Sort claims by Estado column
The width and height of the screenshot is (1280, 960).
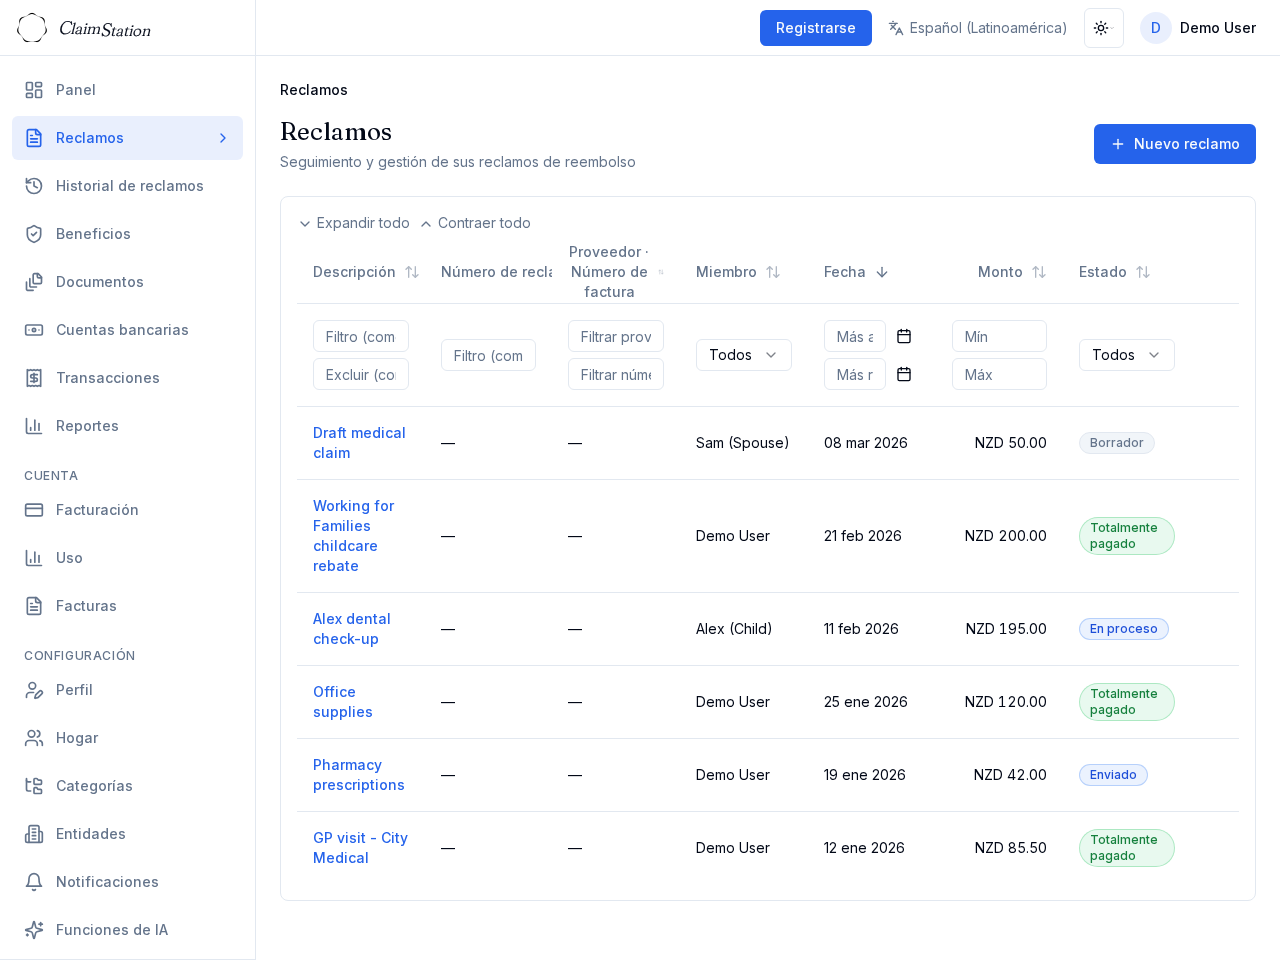[1143, 272]
